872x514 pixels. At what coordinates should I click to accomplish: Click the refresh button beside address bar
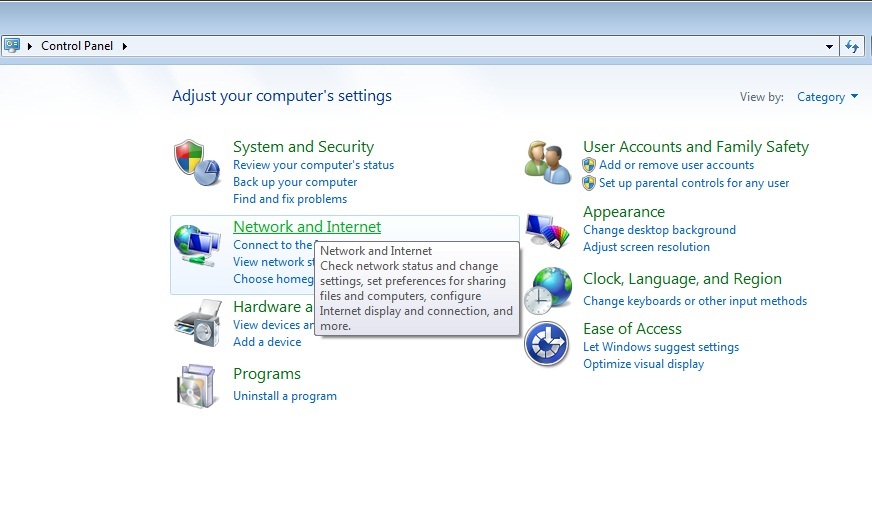click(852, 46)
